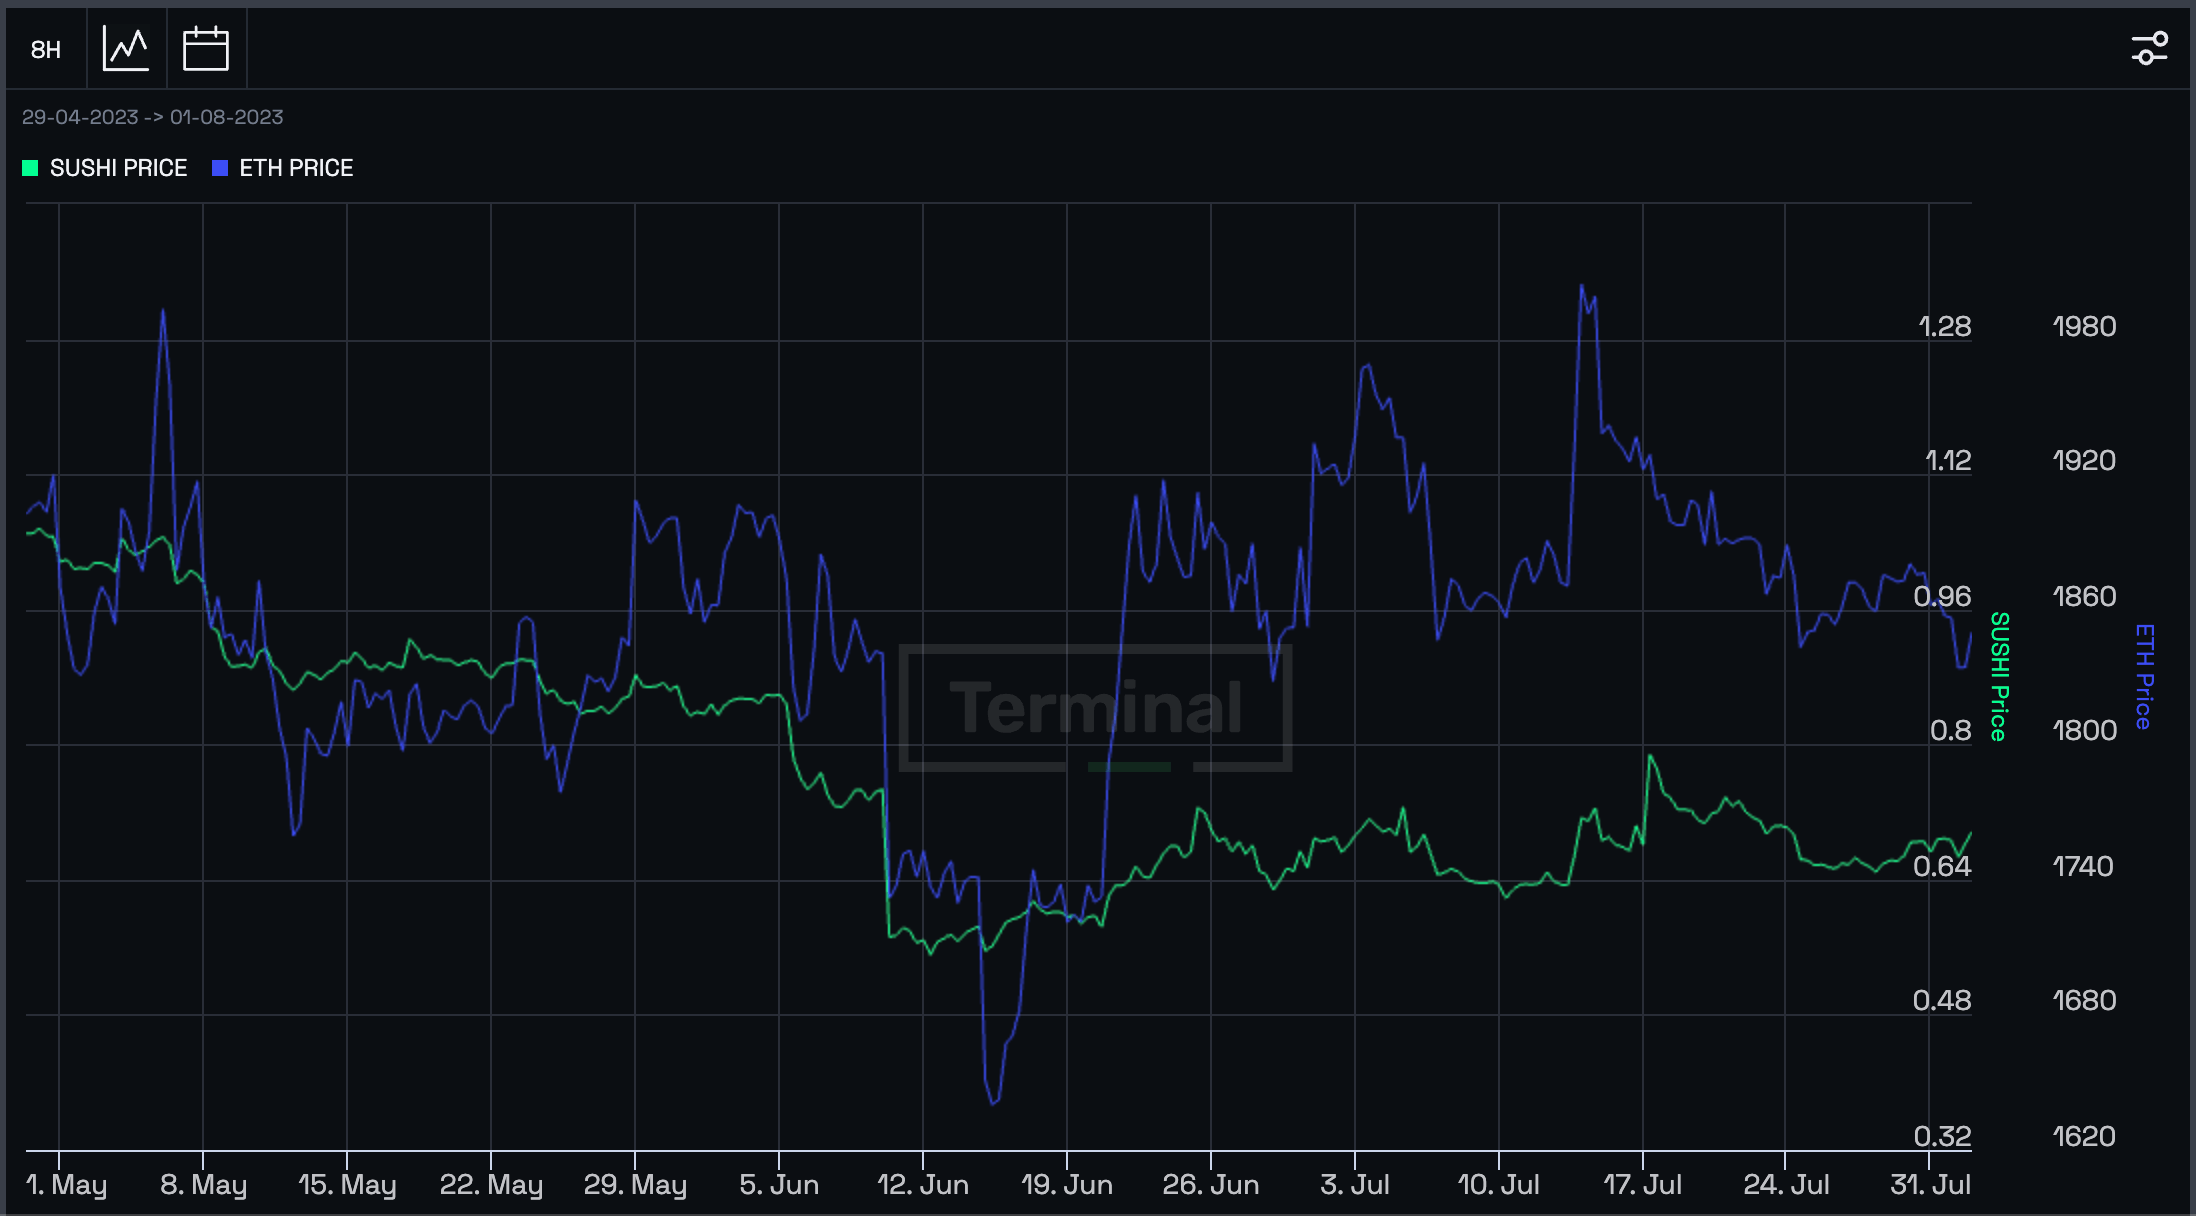
Task: Click the 31. Jul x-axis label
Action: coord(1930,1185)
